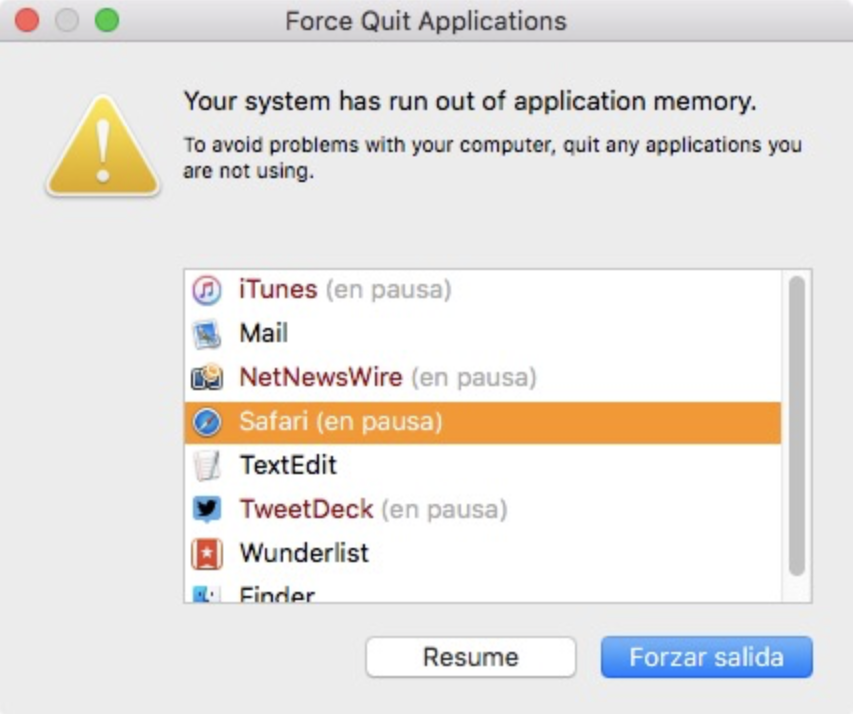Pick TweetDeck (en pausa) in list
The height and width of the screenshot is (714, 854).
pos(372,509)
